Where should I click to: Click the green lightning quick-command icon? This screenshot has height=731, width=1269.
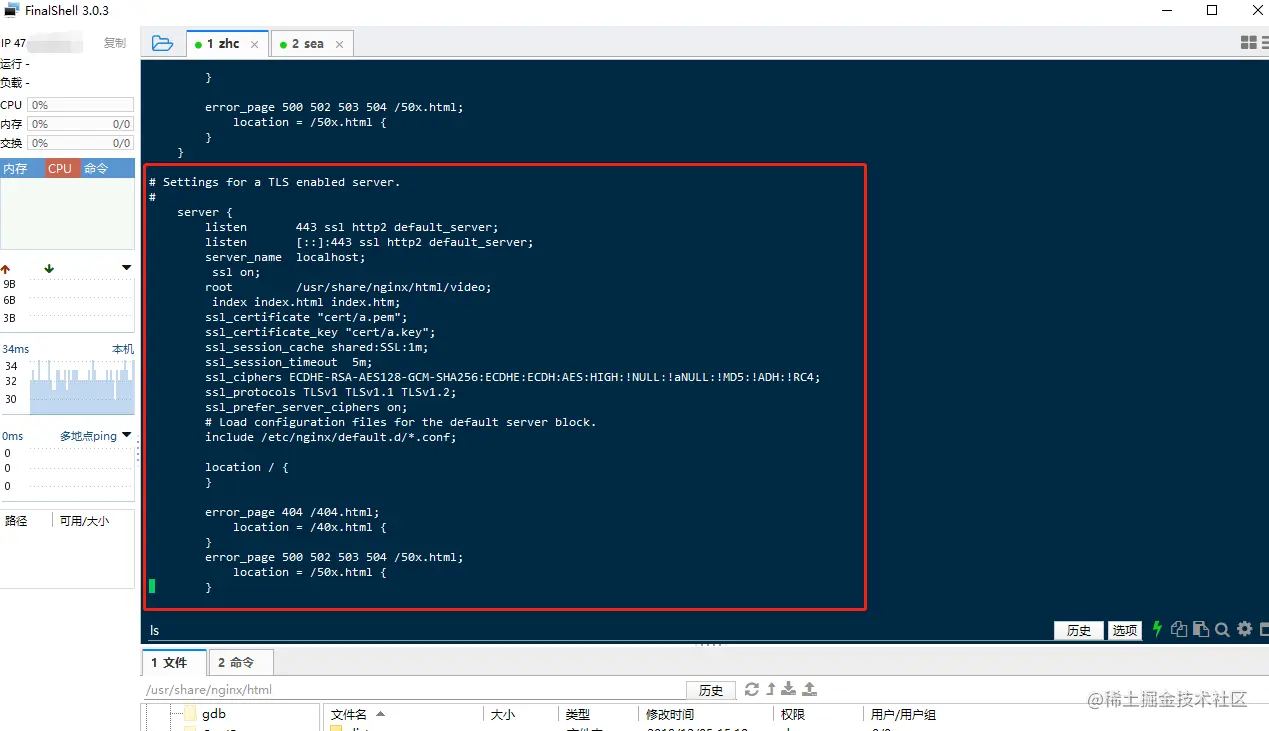[1157, 629]
